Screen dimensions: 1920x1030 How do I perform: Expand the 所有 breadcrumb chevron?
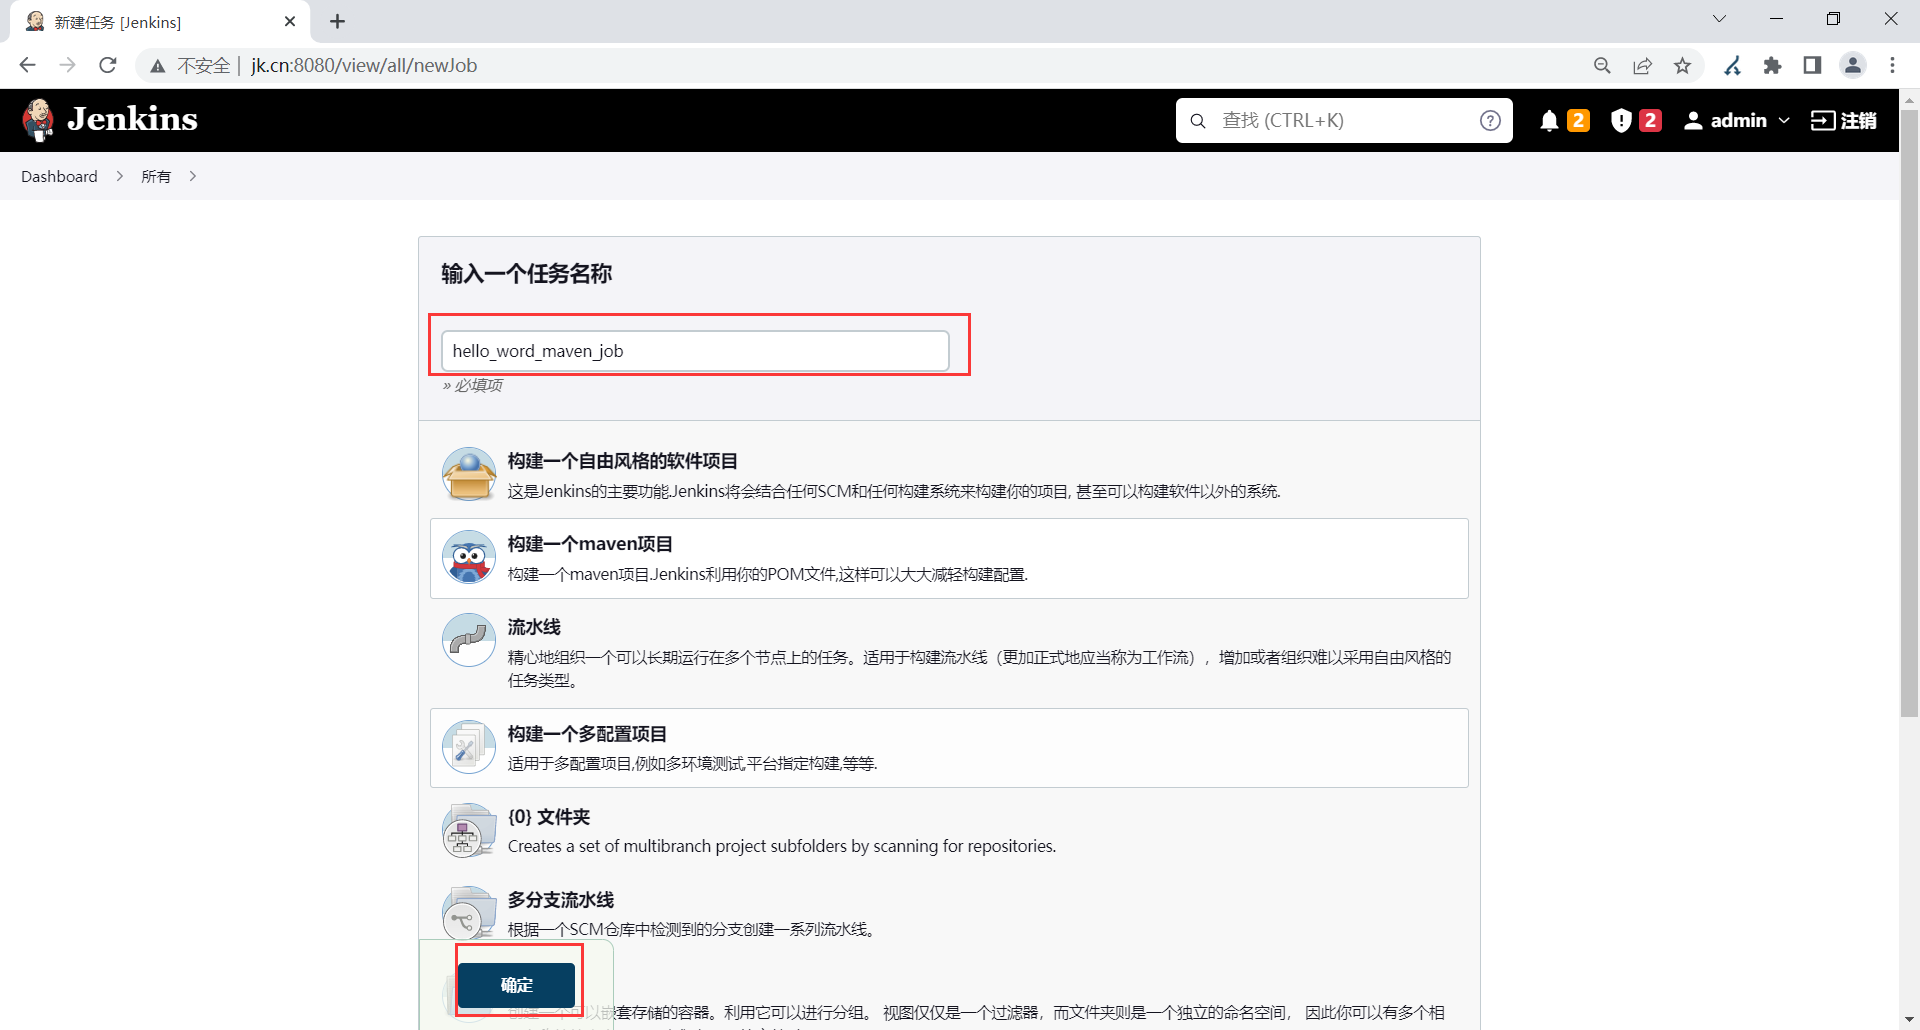coord(193,176)
